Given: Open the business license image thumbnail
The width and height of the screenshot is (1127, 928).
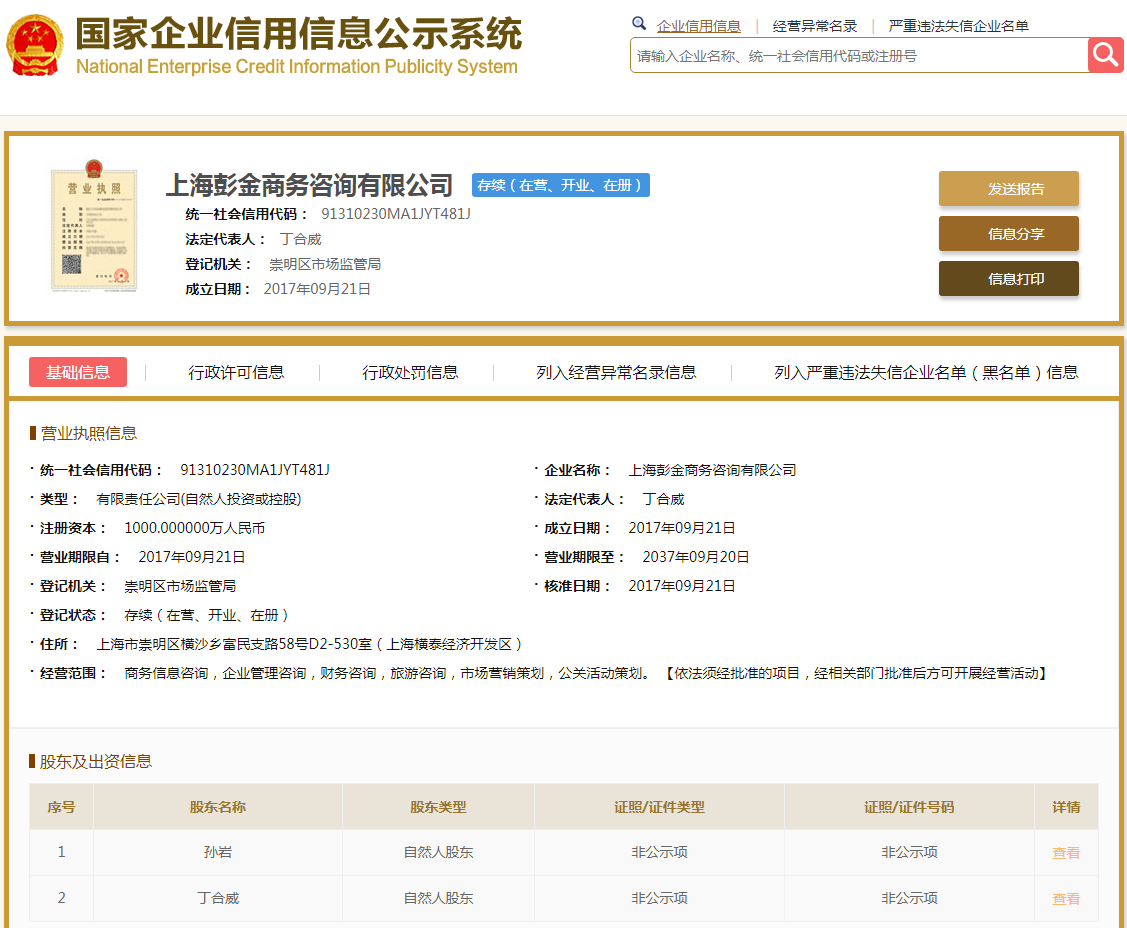Looking at the screenshot, I should pos(93,228).
